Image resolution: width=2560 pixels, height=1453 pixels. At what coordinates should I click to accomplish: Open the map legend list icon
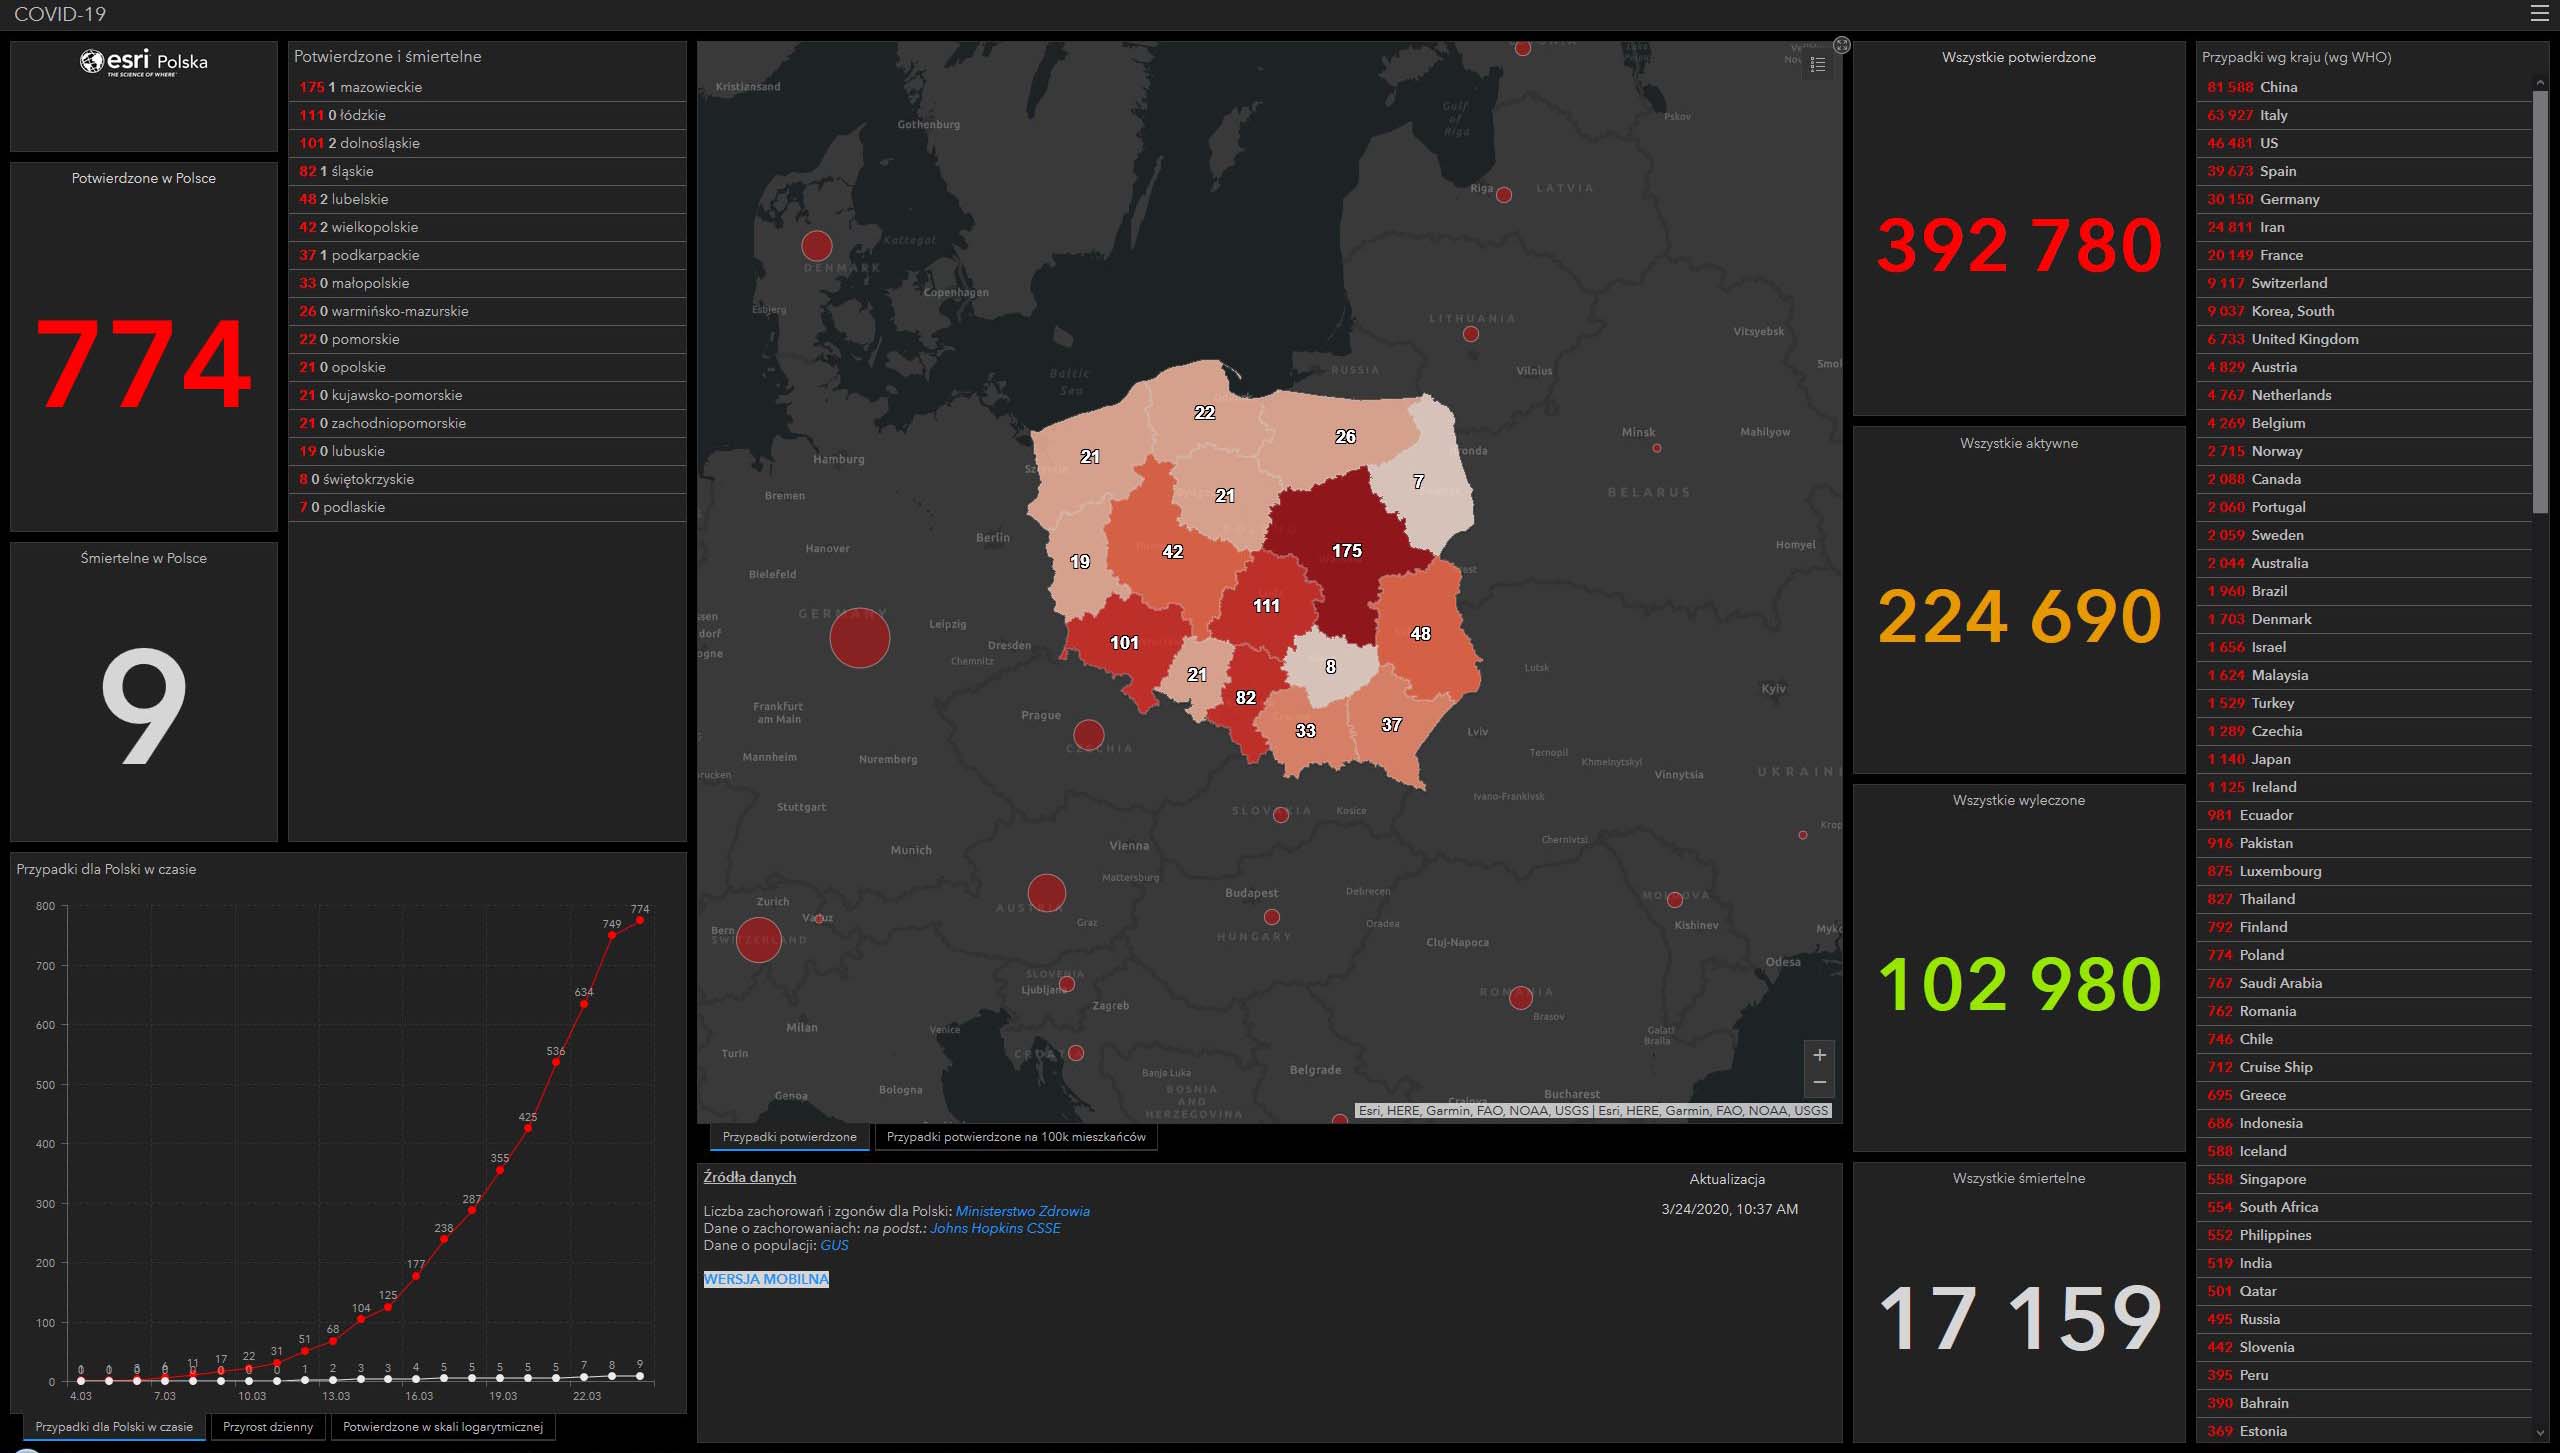(1818, 64)
